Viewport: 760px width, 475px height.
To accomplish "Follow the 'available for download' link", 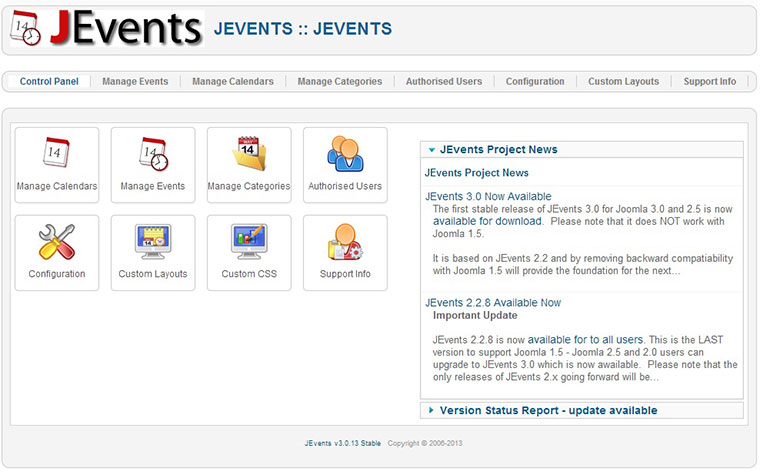I will point(487,221).
